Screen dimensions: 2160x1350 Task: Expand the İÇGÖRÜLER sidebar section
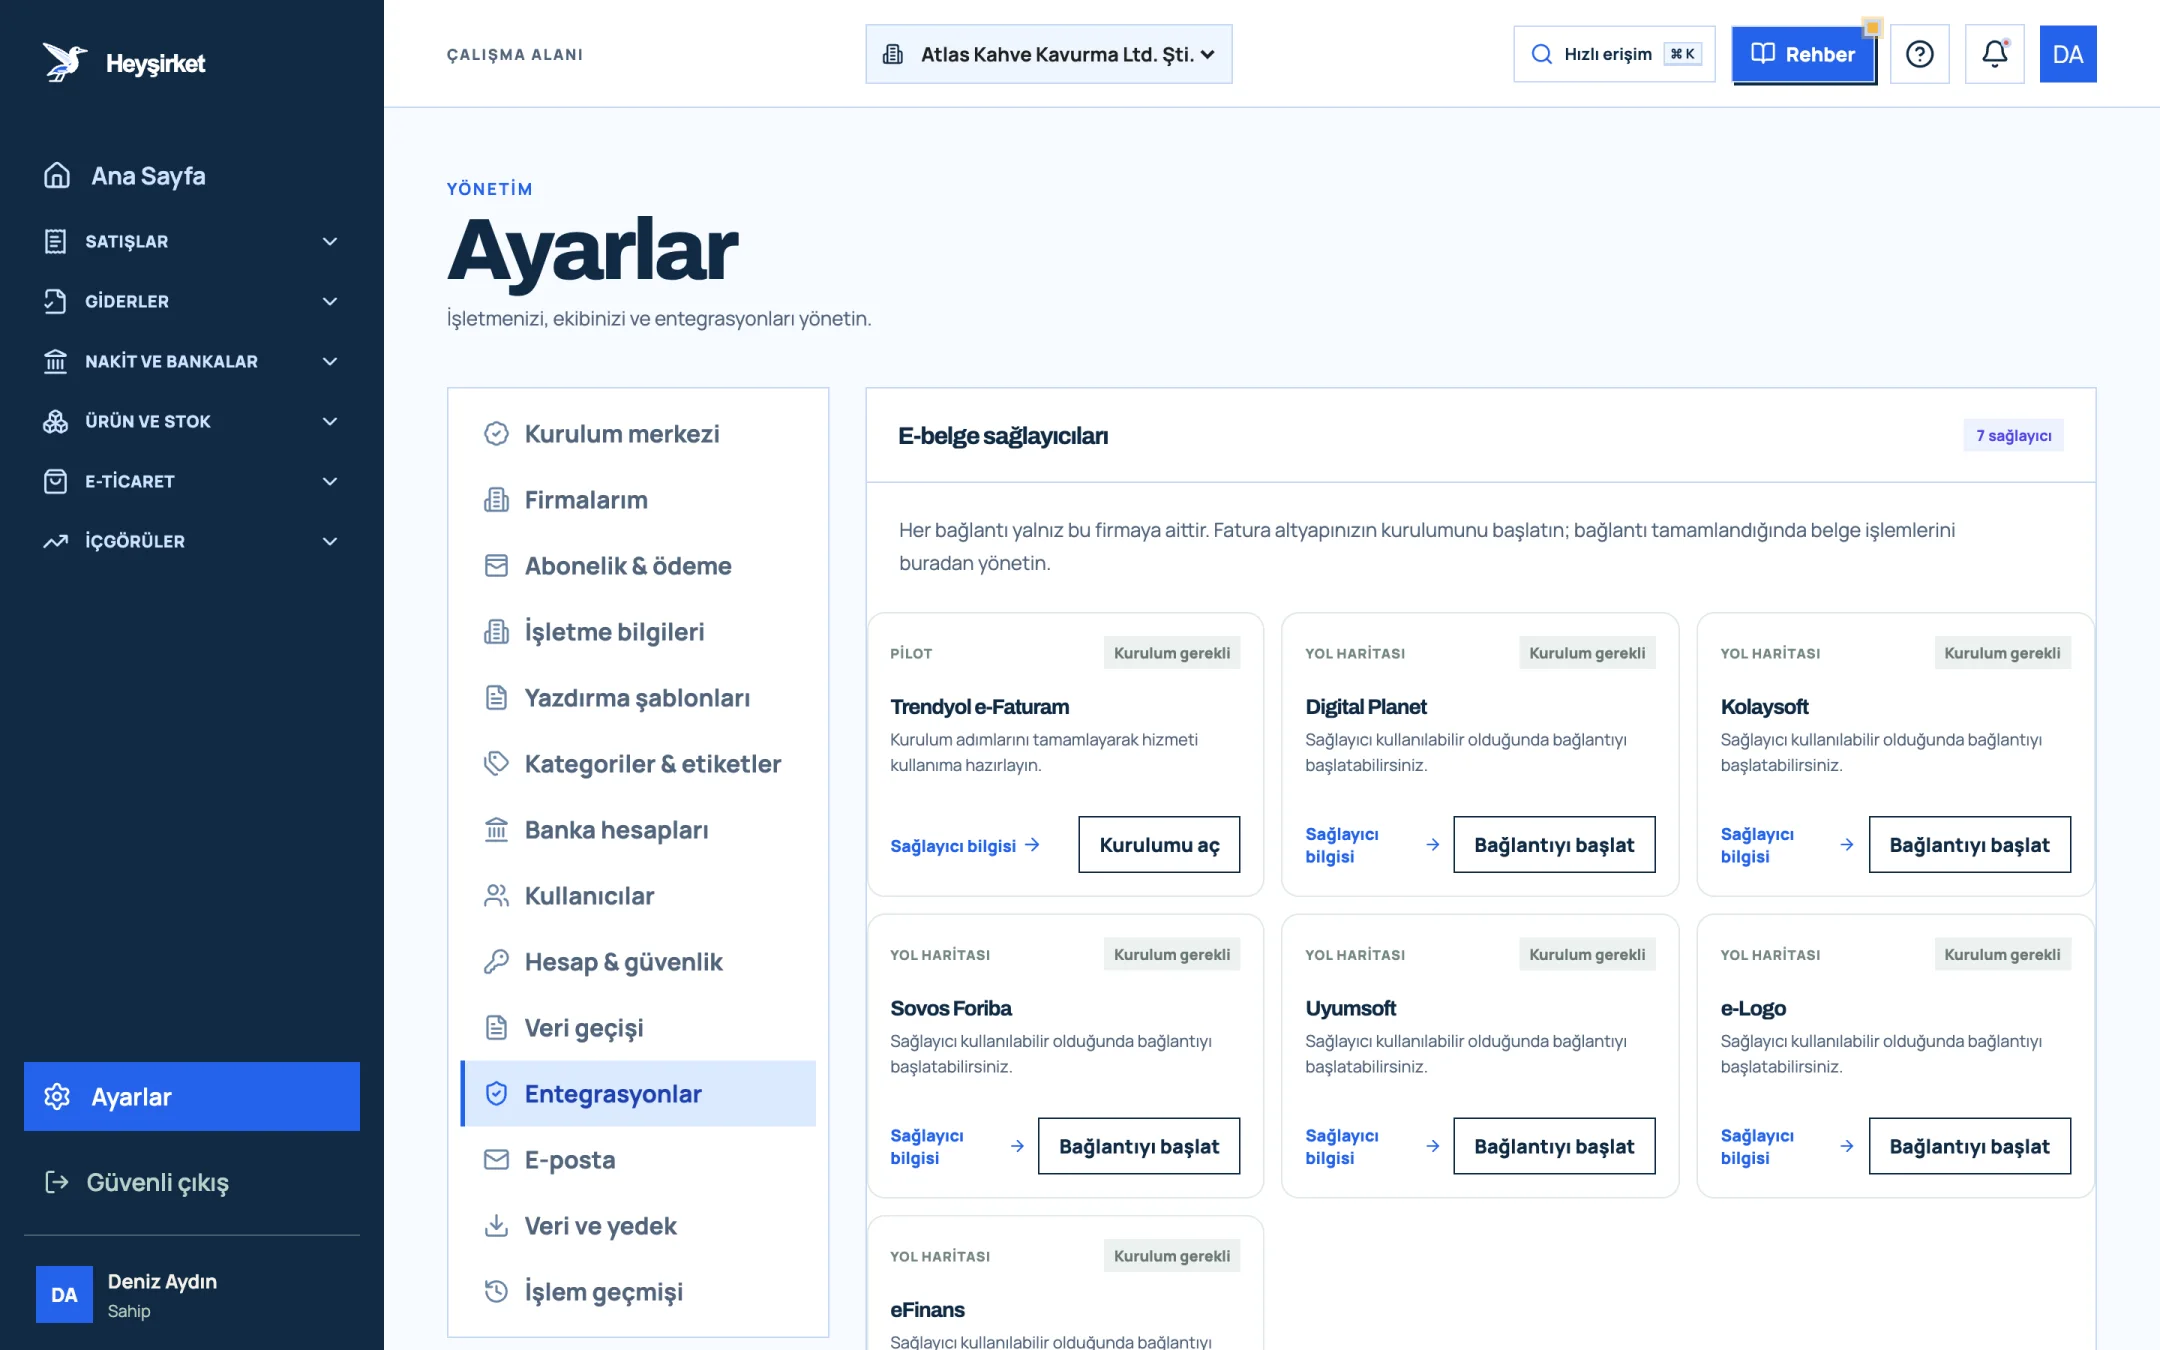(192, 541)
